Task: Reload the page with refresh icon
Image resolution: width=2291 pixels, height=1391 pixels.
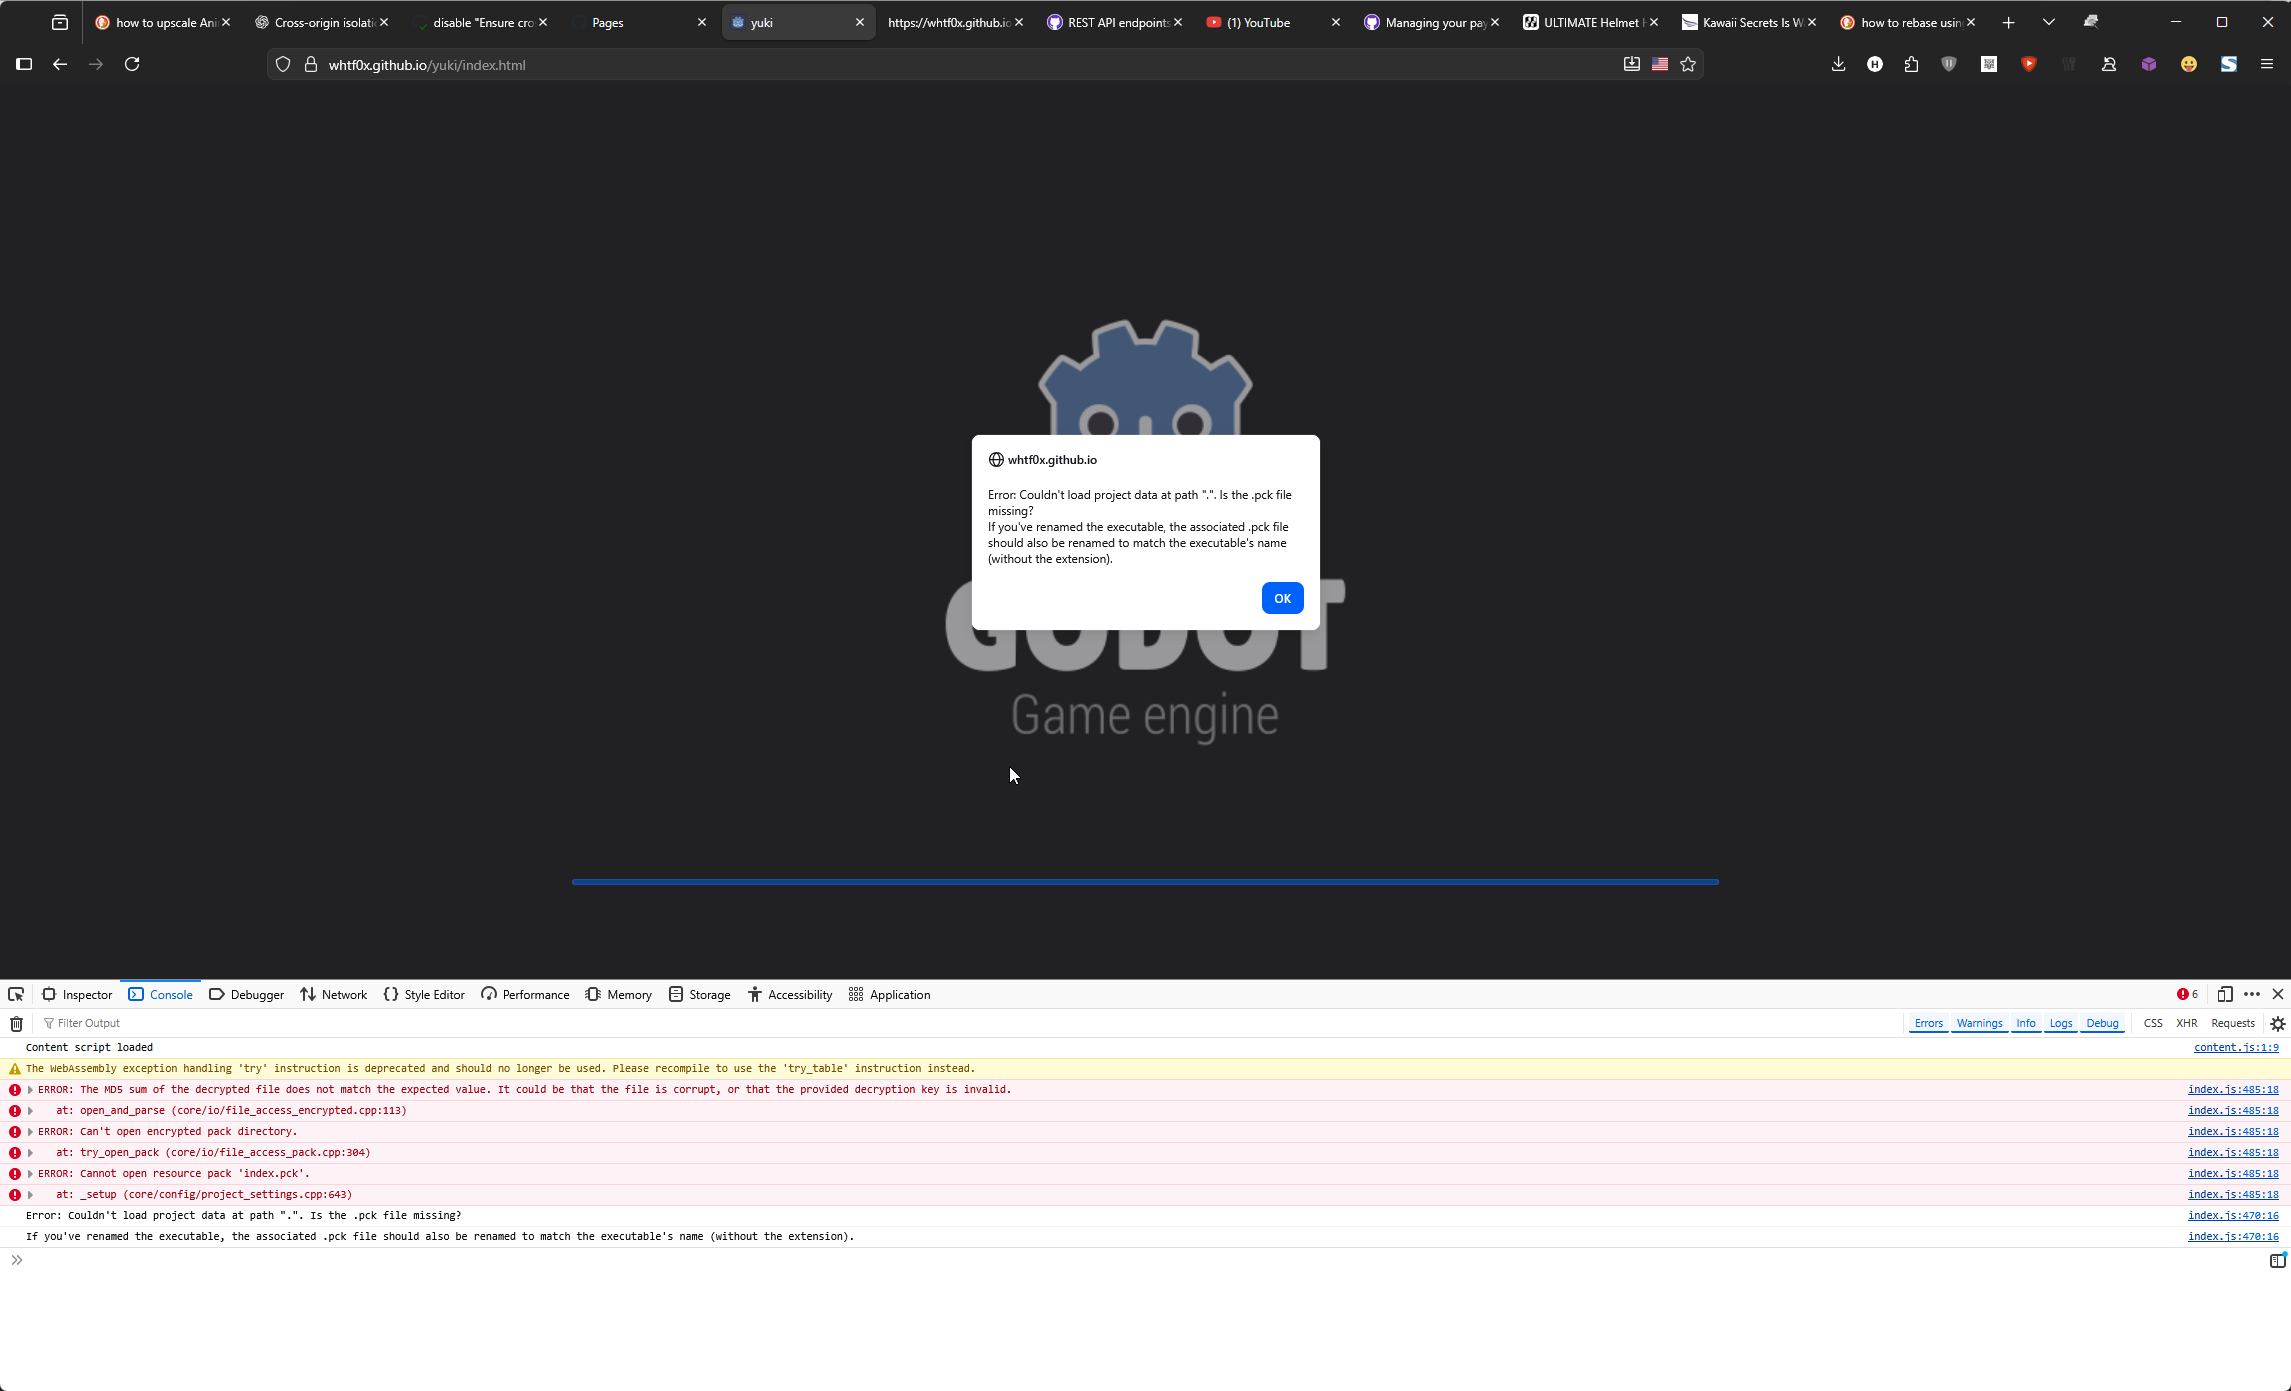Action: [132, 64]
